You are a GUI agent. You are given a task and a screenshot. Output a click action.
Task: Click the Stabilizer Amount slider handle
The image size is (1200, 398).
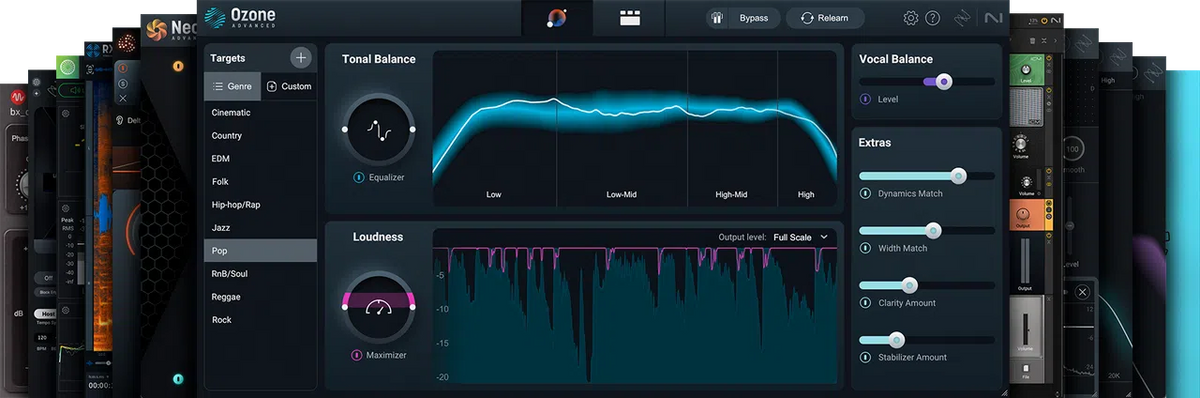click(x=896, y=340)
